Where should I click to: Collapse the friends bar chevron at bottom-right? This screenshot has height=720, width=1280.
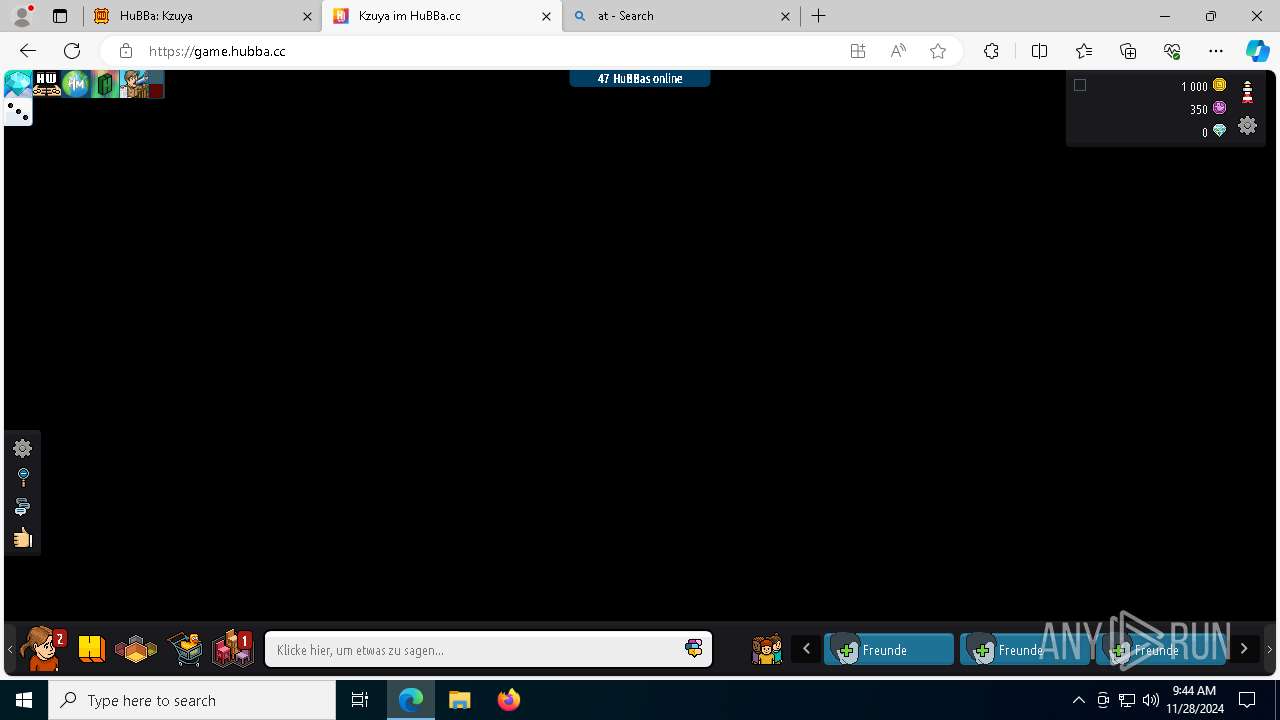tap(1269, 650)
